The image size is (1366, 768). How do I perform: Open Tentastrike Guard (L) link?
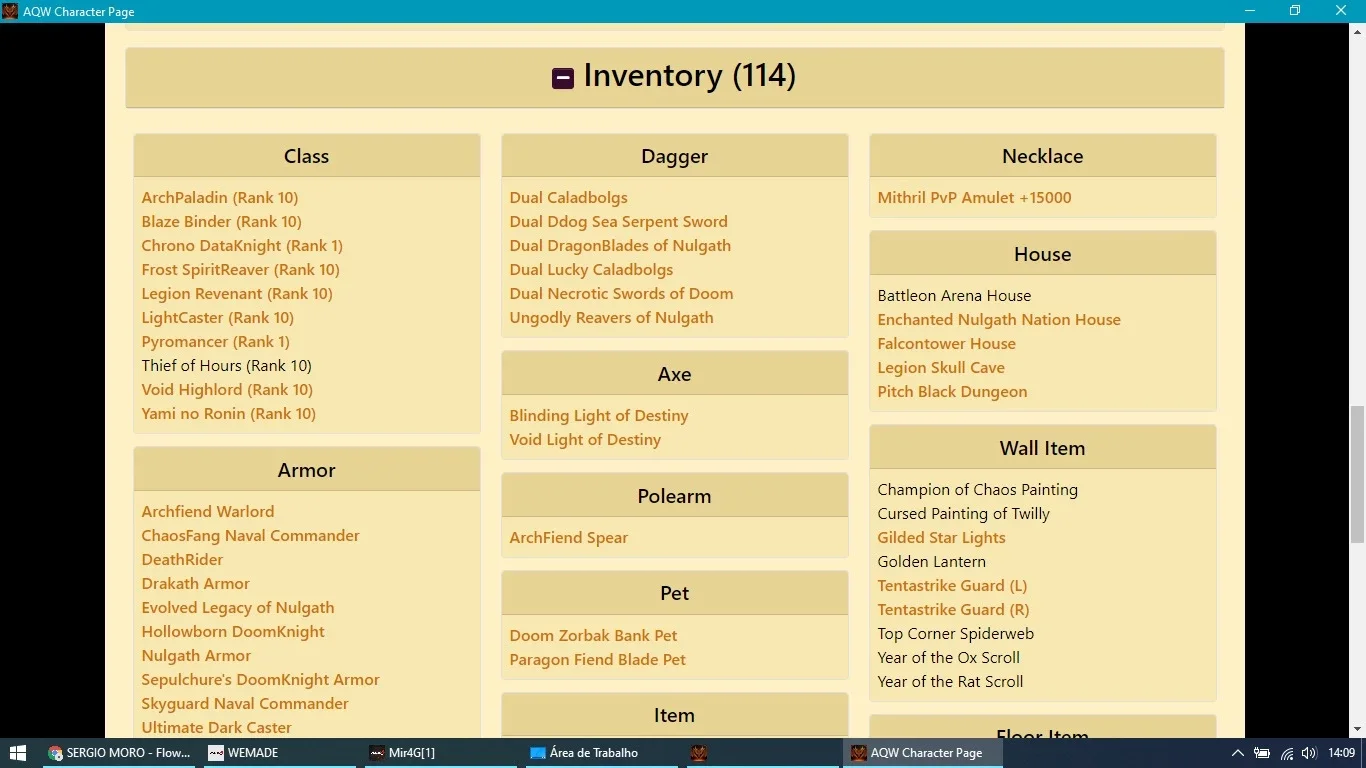(952, 586)
